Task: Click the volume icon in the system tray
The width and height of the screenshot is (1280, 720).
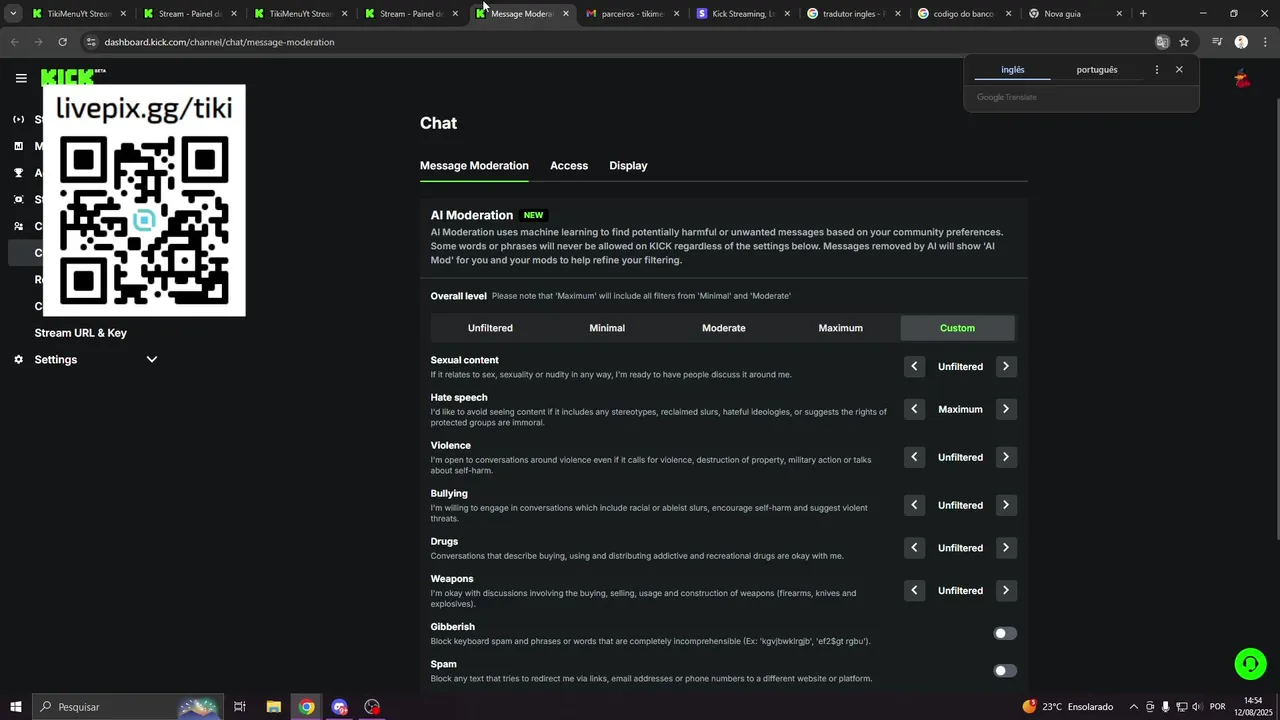Action: point(1199,707)
